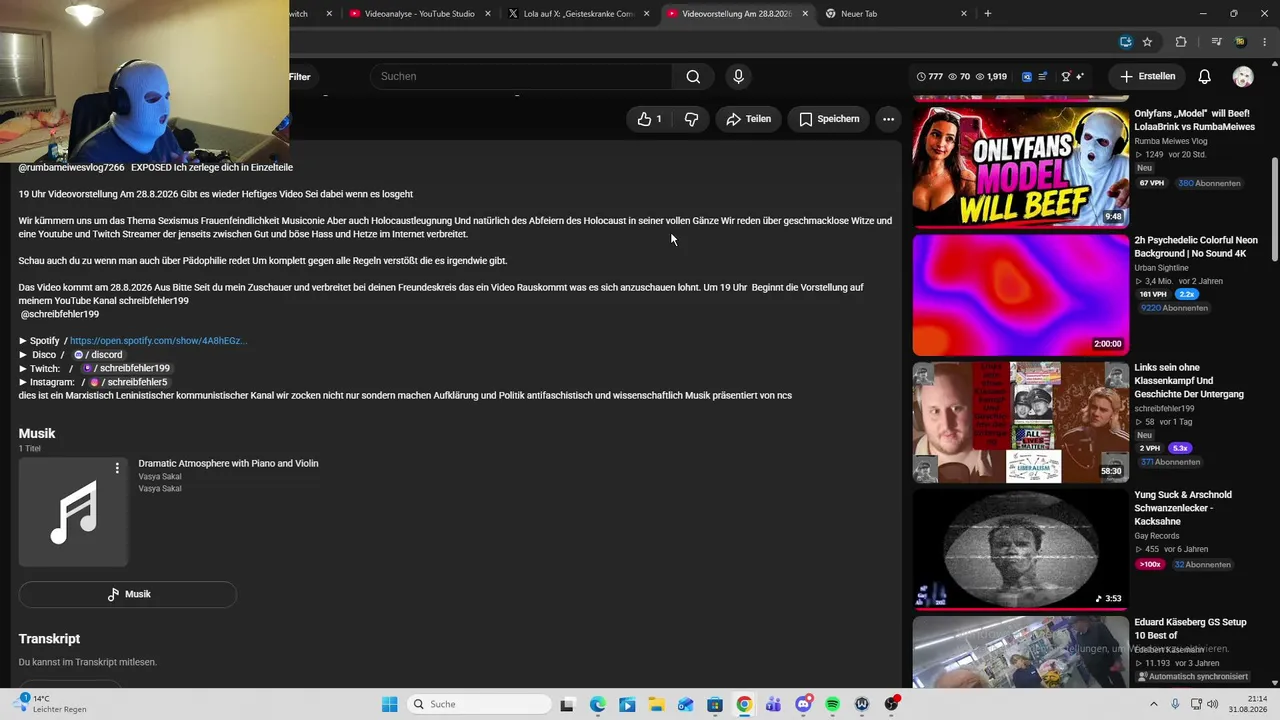Open the volume tray icon
This screenshot has height=720, width=1280.
[x=1213, y=704]
